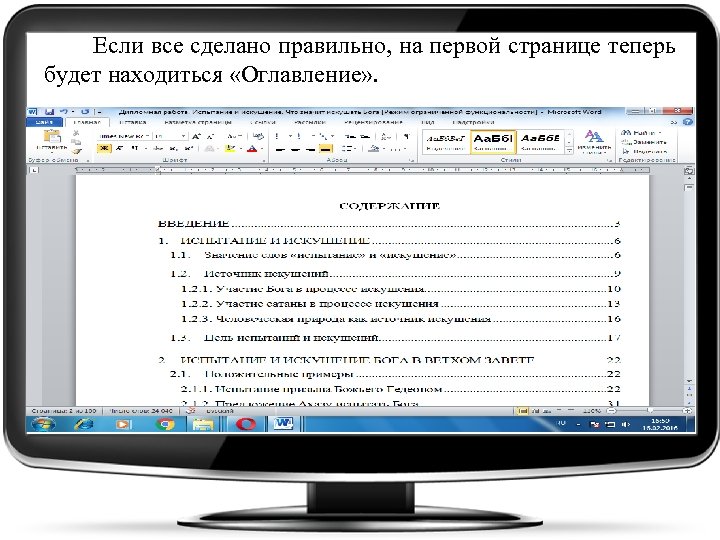
Task: Switch to the Рецензирование tab
Action: [x=373, y=122]
